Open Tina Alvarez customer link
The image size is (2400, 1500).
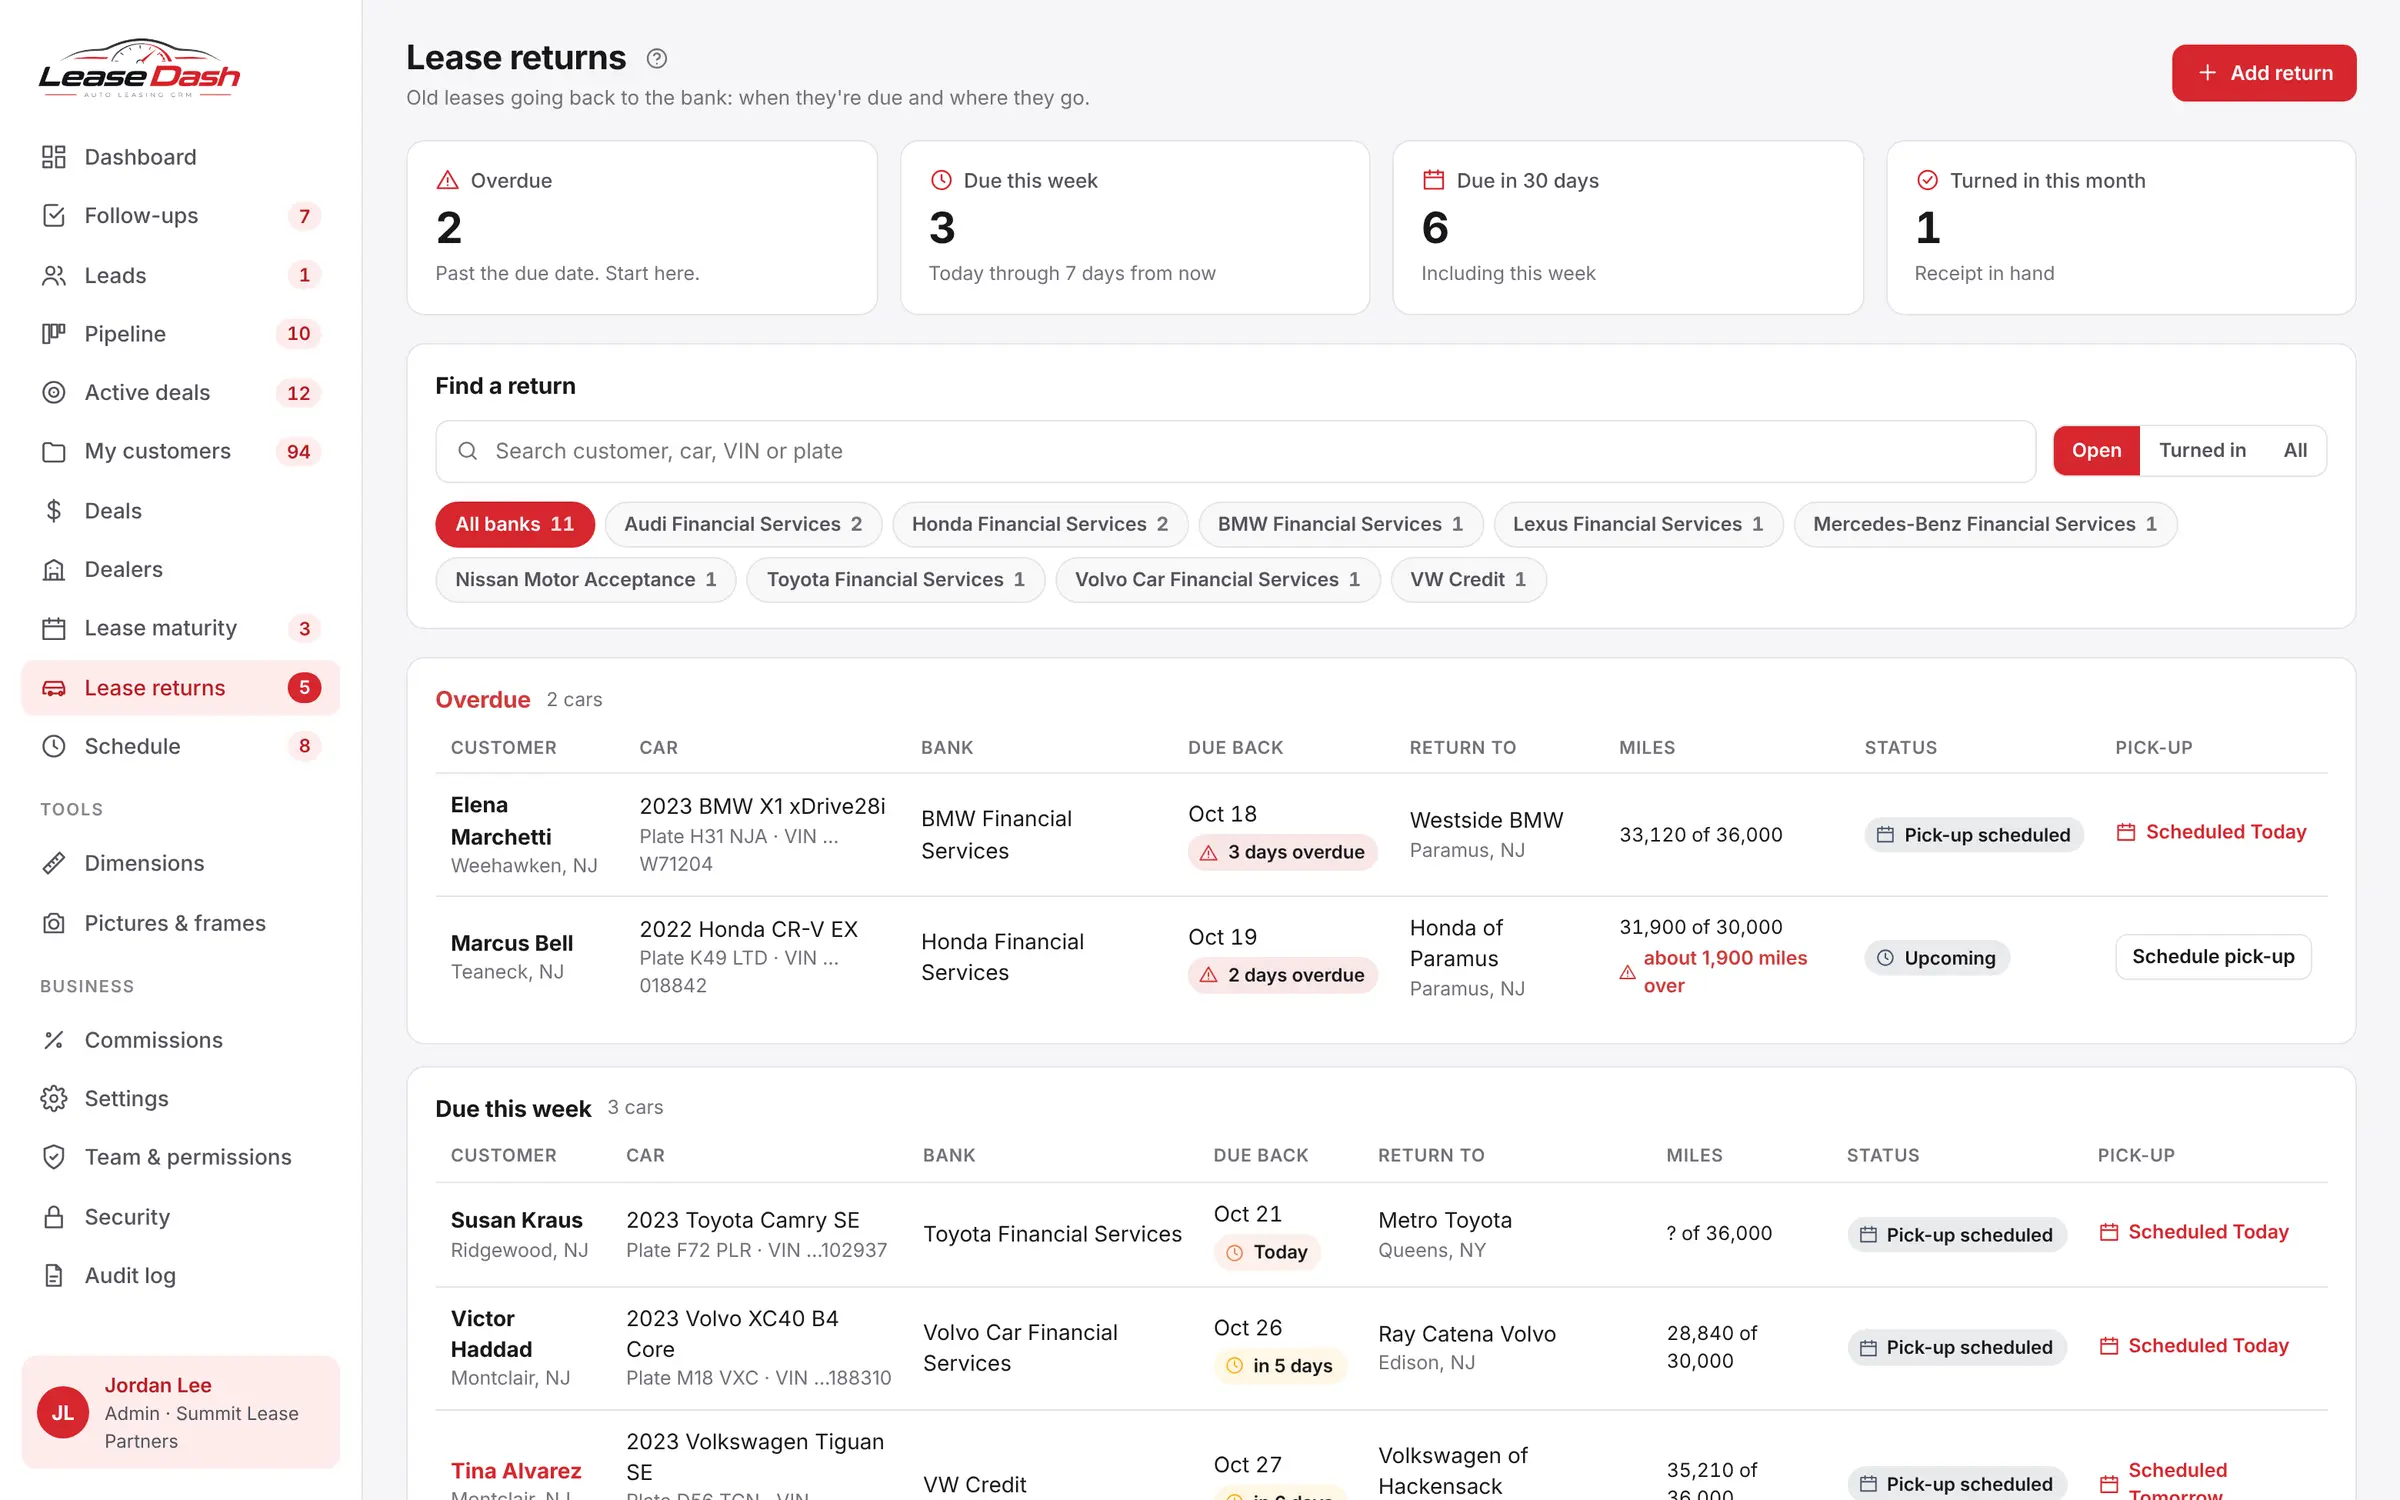coord(516,1470)
